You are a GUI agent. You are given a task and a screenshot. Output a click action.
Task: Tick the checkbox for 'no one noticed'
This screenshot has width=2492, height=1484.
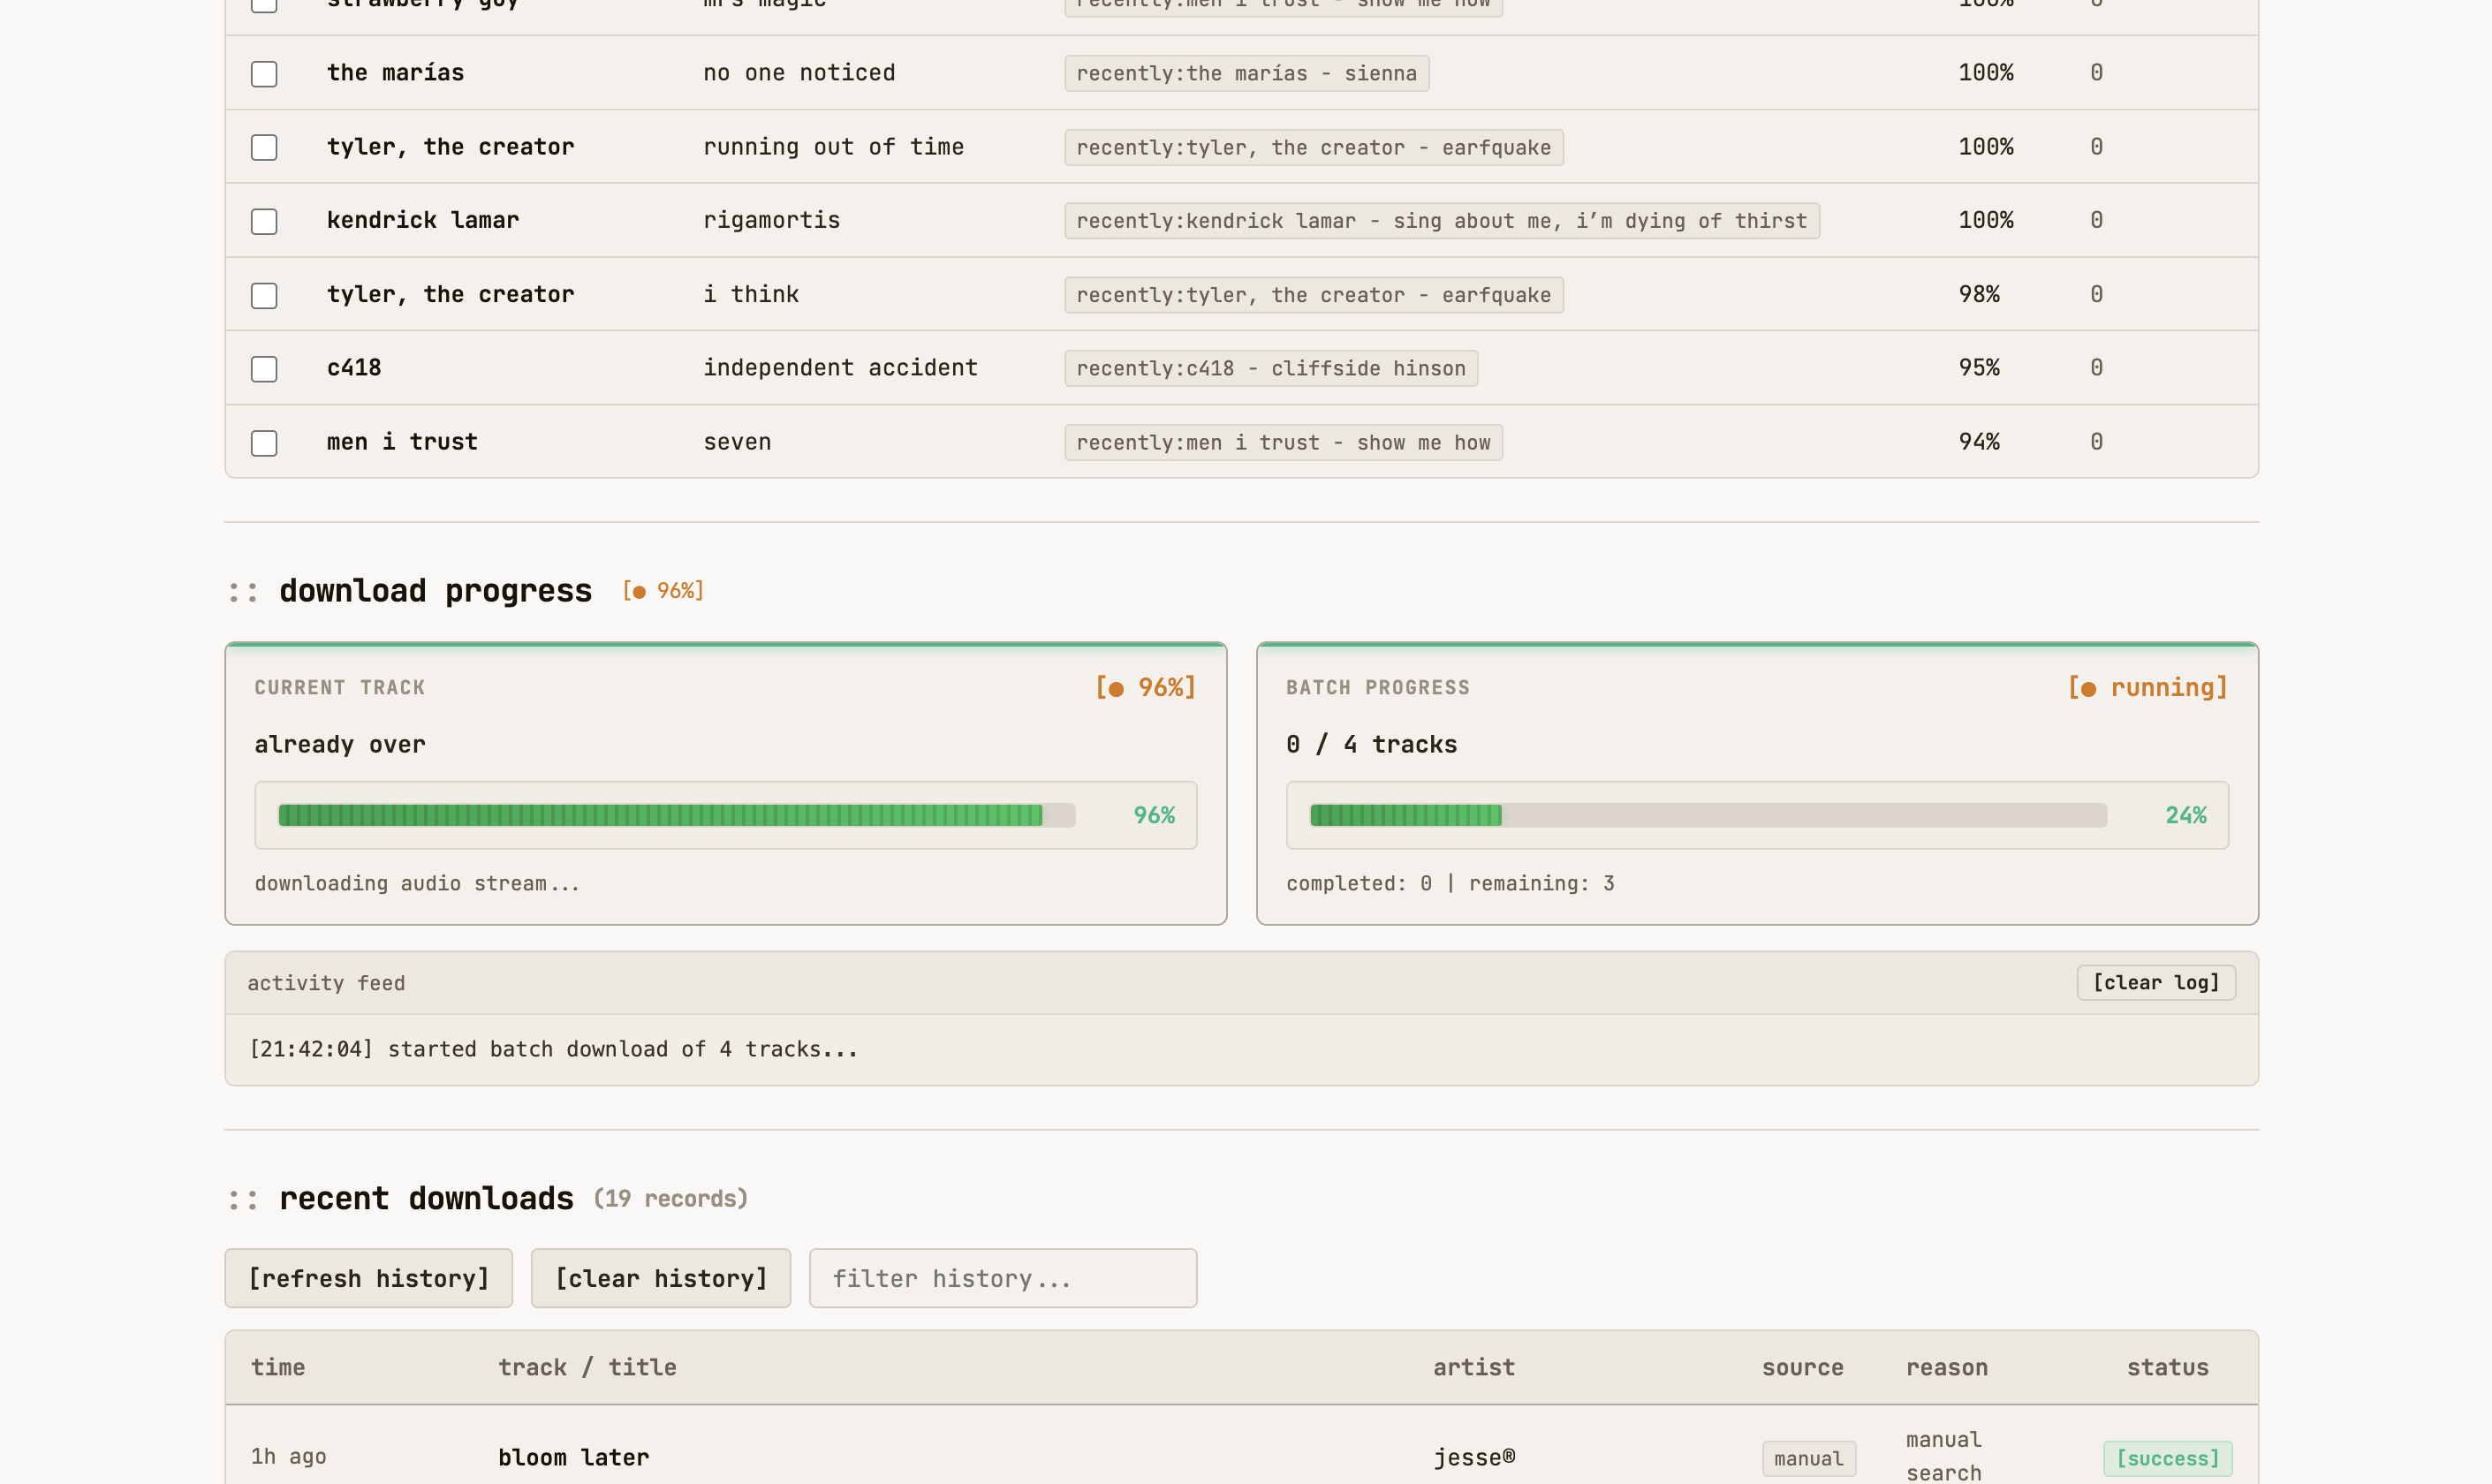tap(264, 73)
